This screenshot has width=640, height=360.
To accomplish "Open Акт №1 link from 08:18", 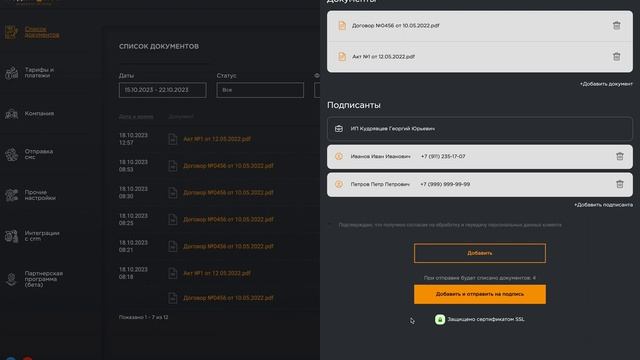I will [217, 273].
